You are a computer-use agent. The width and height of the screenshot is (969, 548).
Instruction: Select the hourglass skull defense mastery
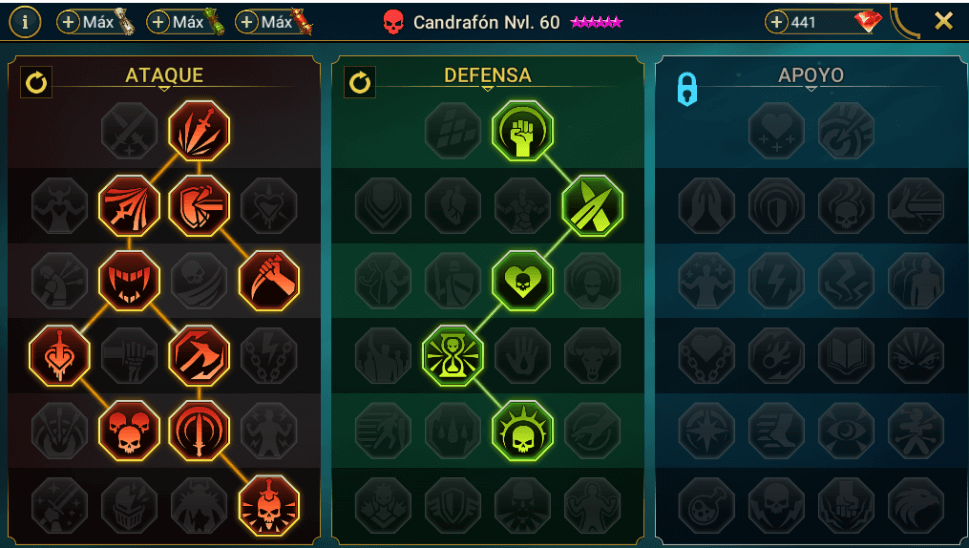452,355
